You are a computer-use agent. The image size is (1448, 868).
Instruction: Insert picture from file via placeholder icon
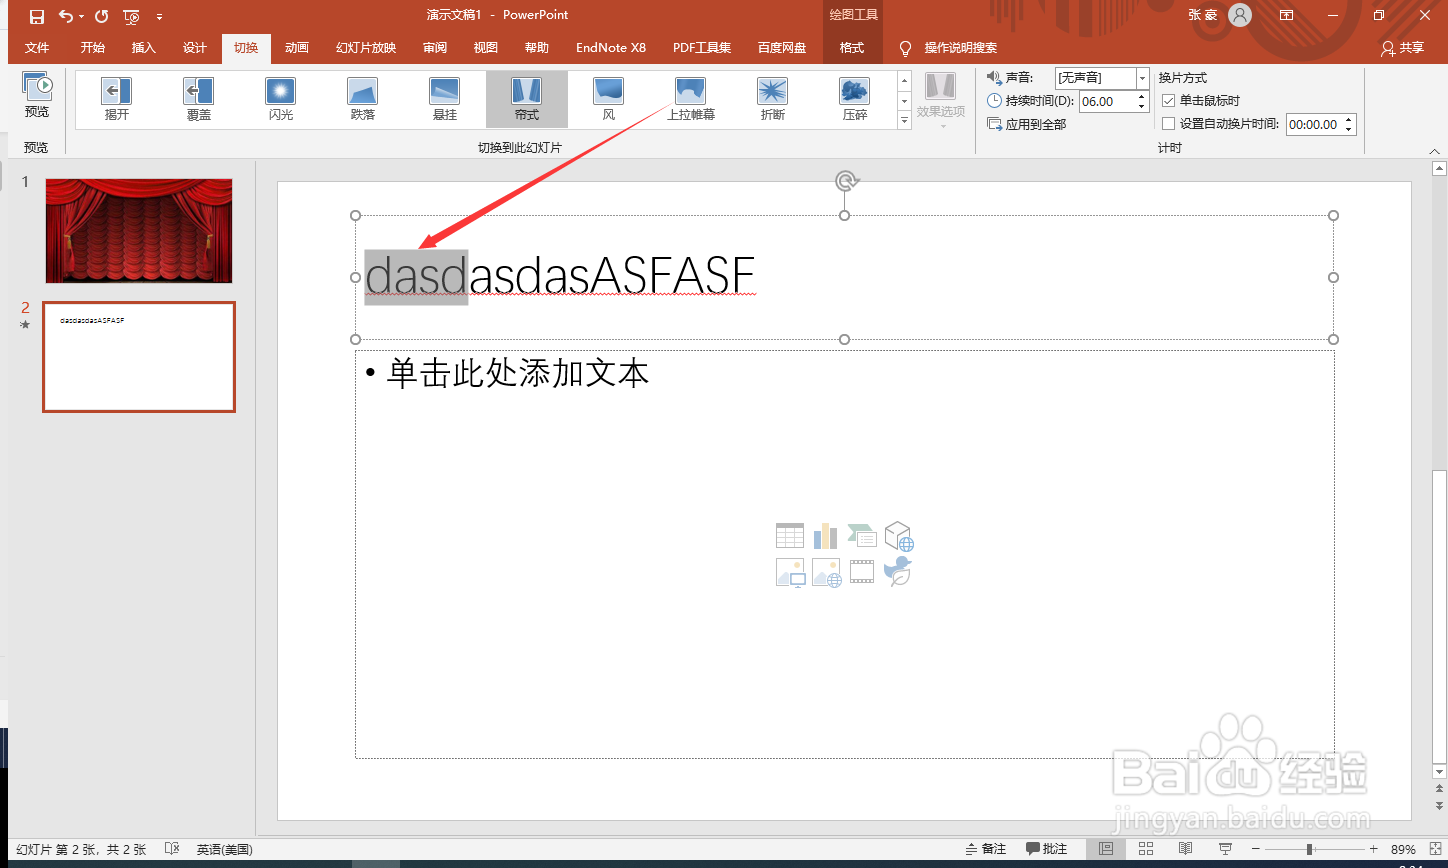pos(790,573)
